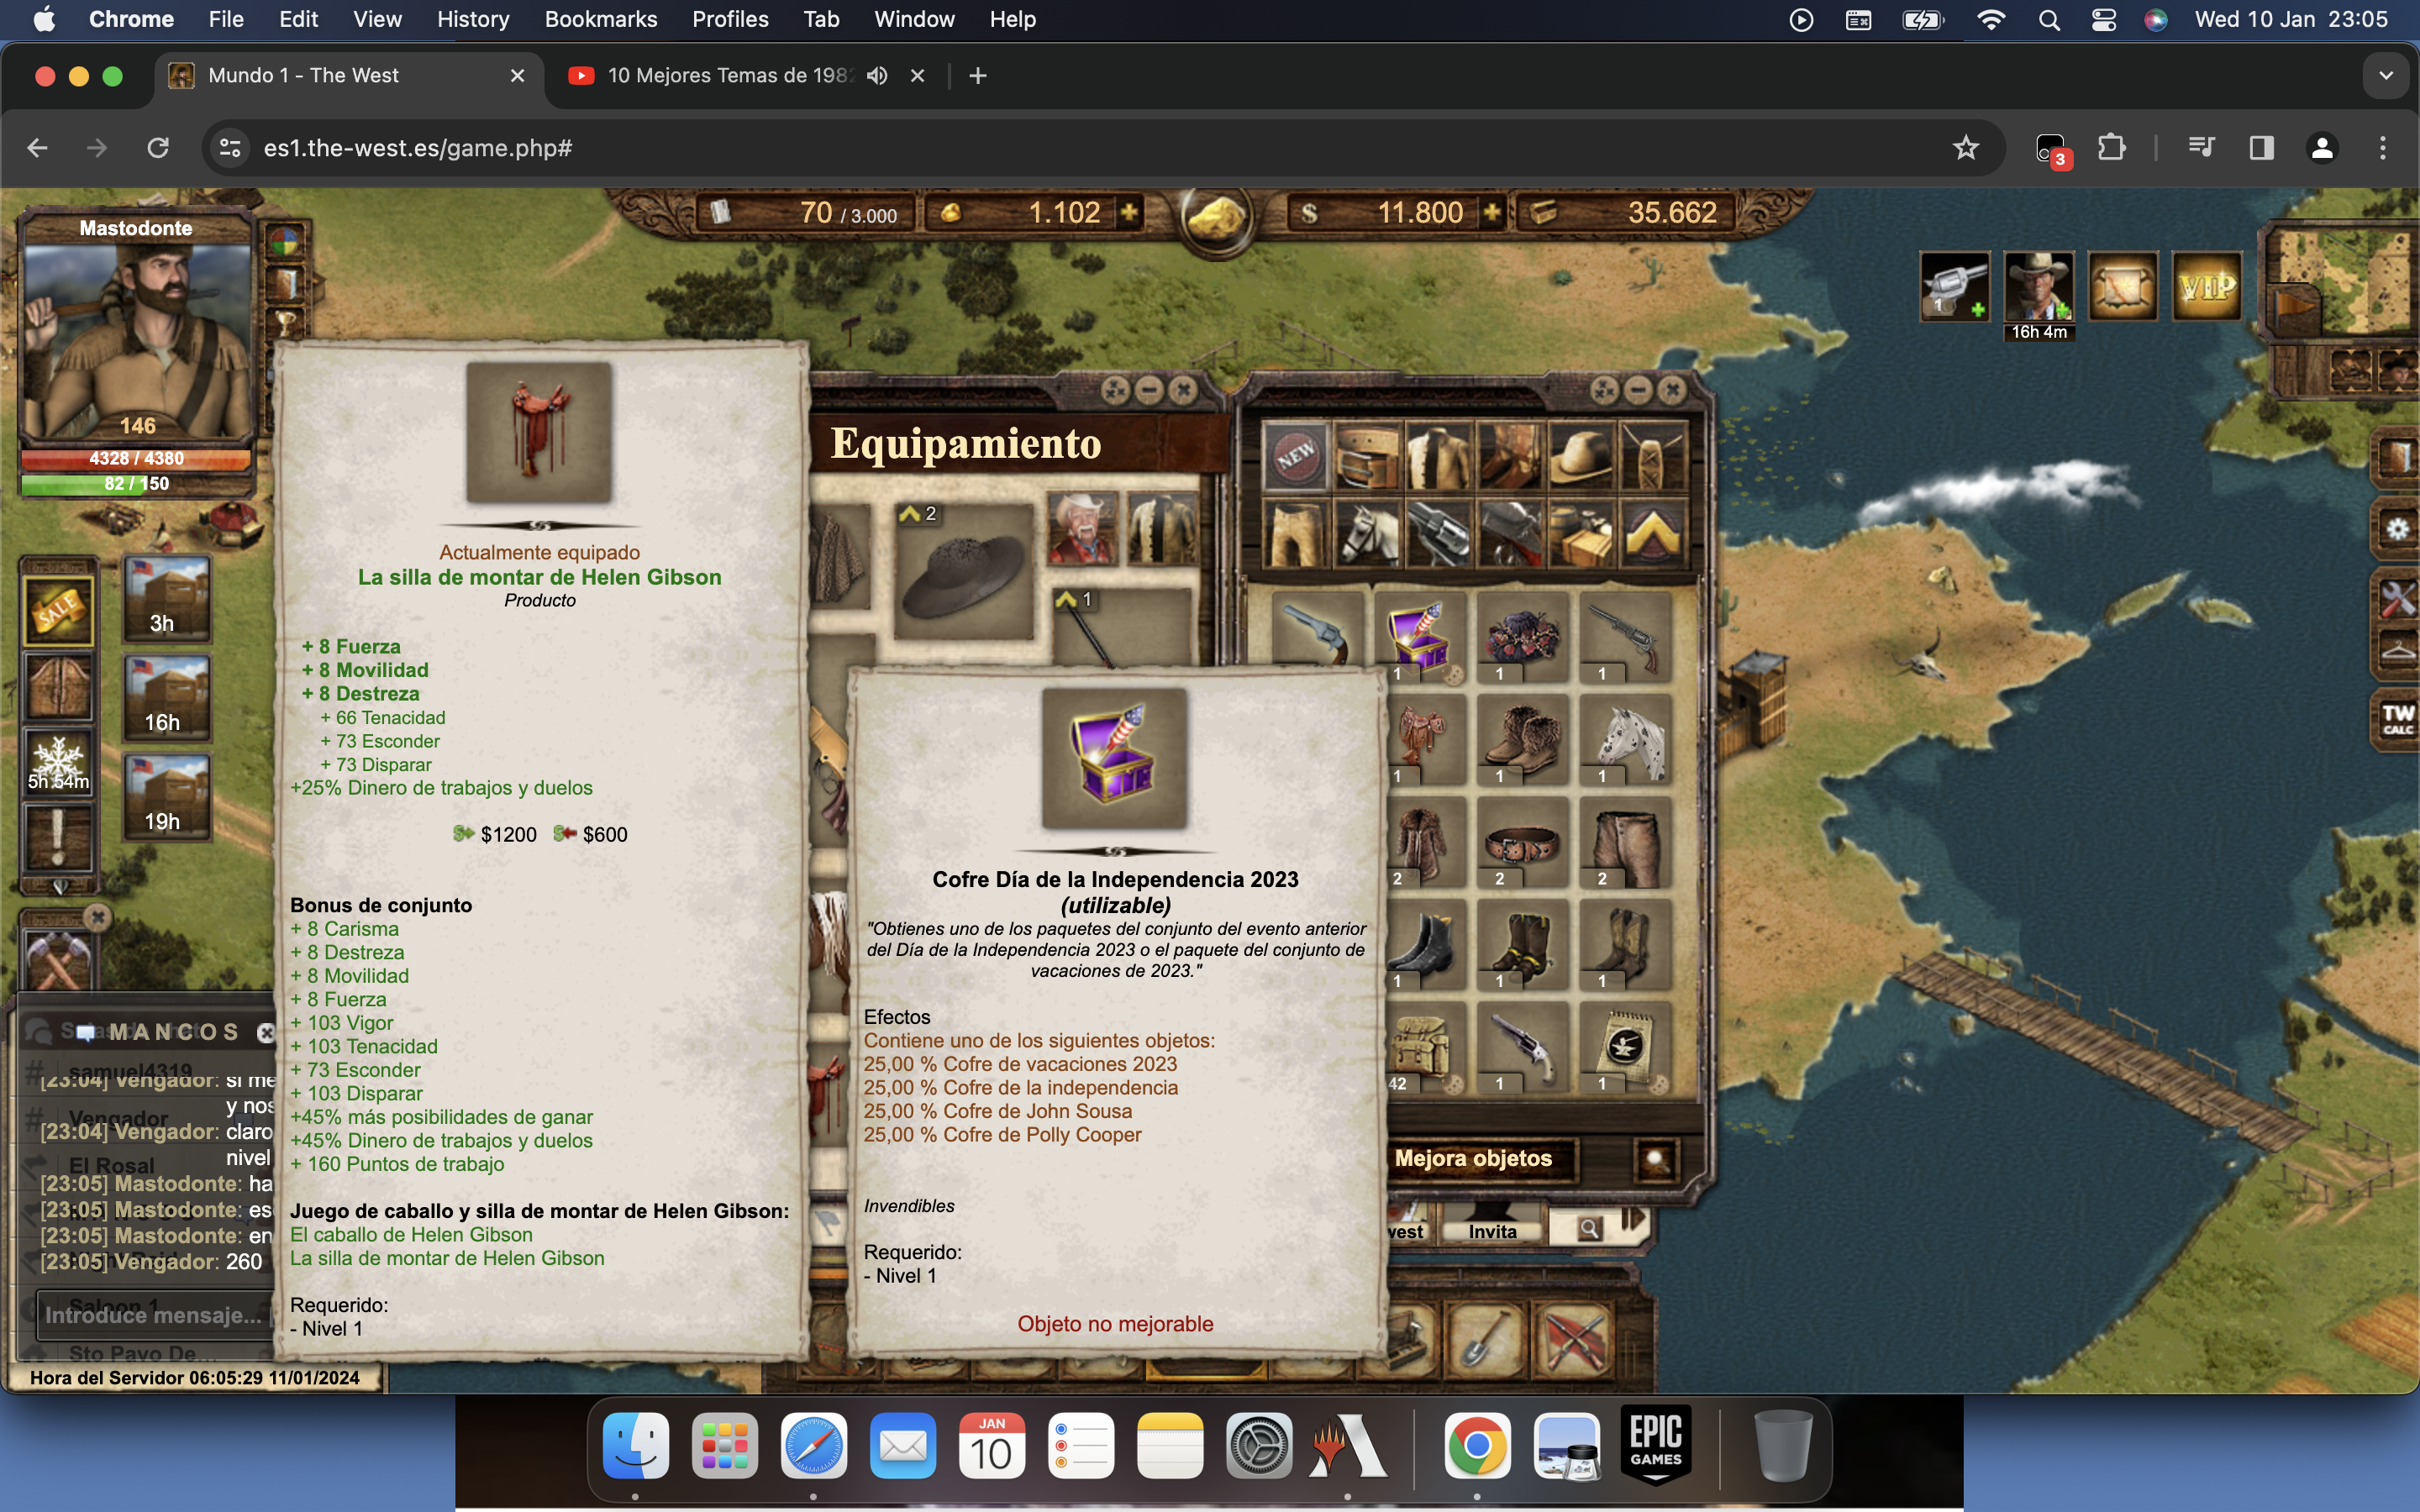Filter inventory by horses category
The width and height of the screenshot is (2420, 1512).
point(1366,533)
